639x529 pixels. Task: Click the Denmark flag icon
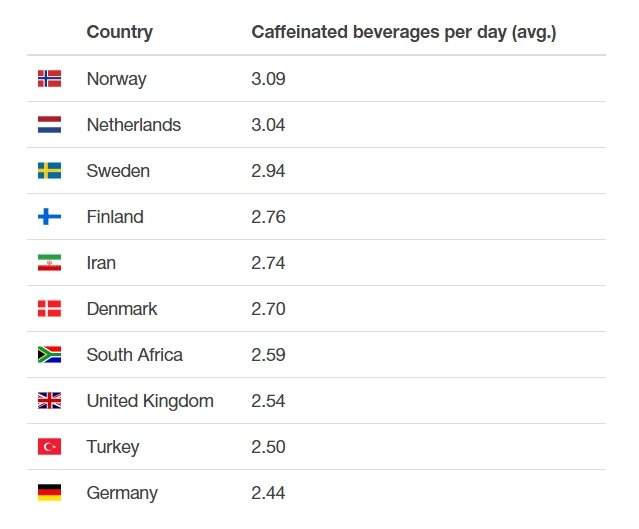pyautogui.click(x=49, y=309)
